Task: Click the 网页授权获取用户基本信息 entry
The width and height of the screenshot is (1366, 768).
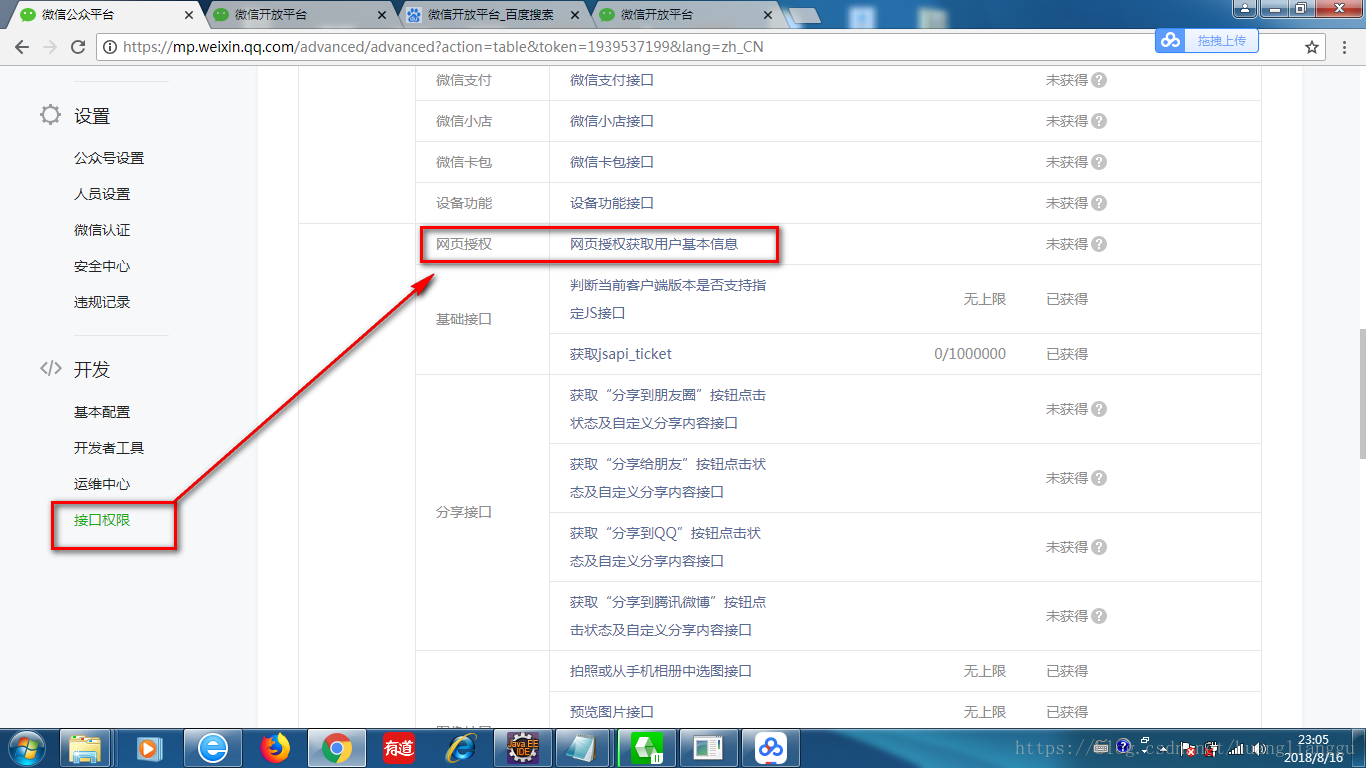Action: tap(654, 244)
